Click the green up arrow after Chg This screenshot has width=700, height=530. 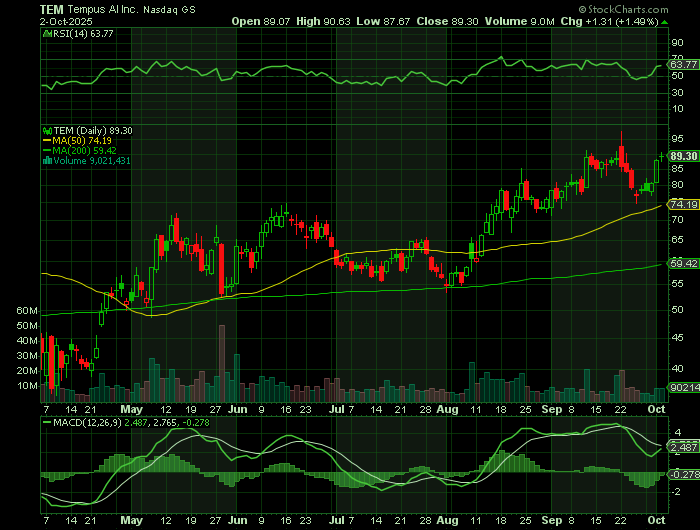coord(665,22)
